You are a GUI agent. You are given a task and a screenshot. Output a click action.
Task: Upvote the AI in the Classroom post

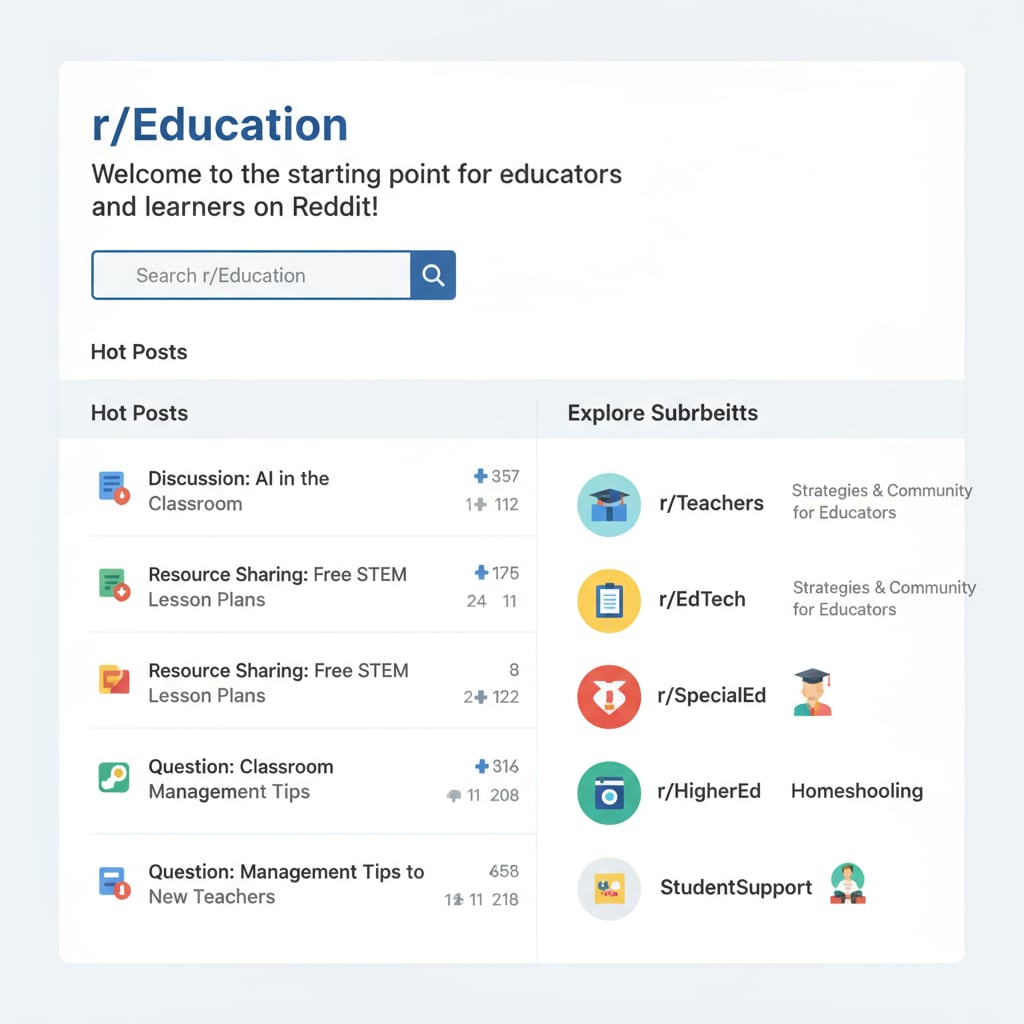tap(481, 477)
